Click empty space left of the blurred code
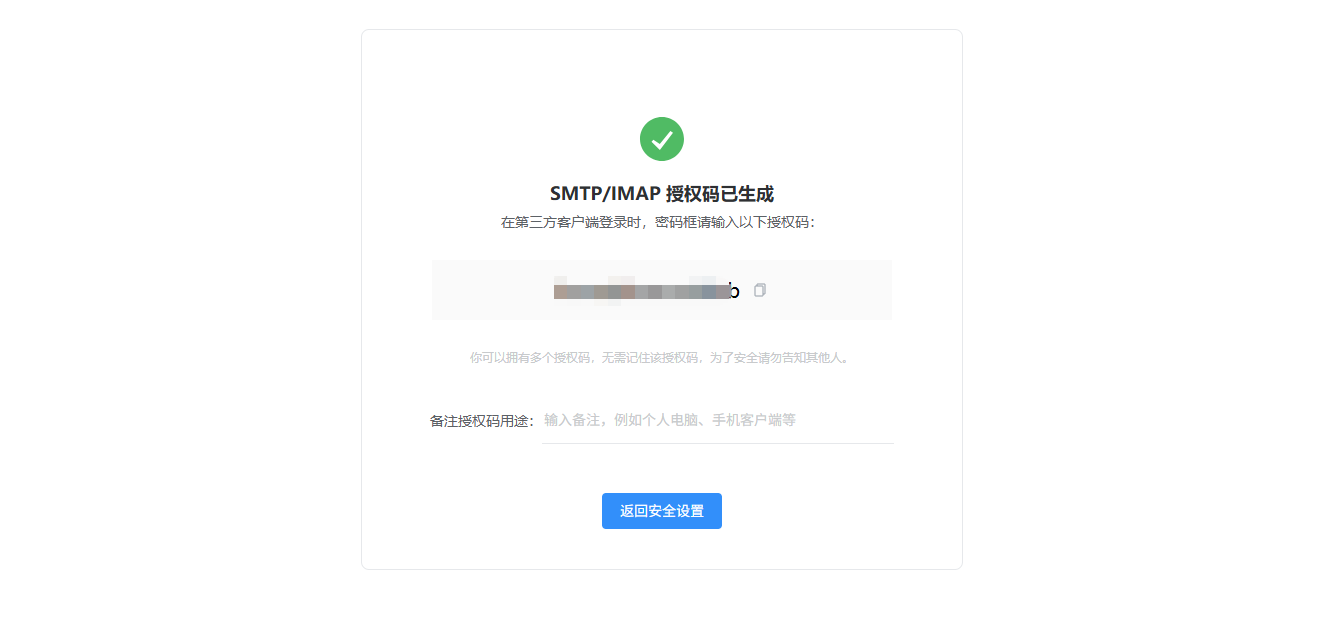The height and width of the screenshot is (630, 1323). pos(490,290)
